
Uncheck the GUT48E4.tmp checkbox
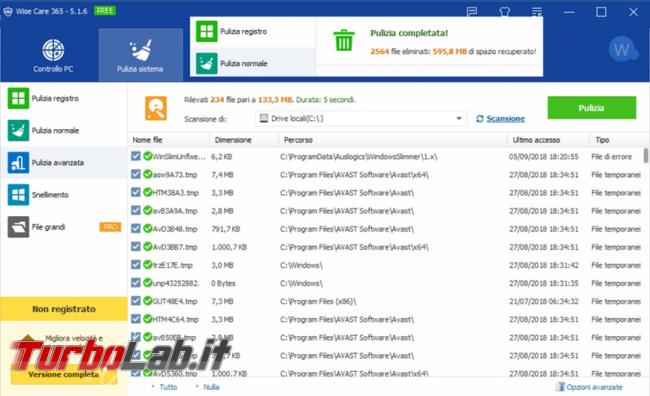(x=136, y=301)
